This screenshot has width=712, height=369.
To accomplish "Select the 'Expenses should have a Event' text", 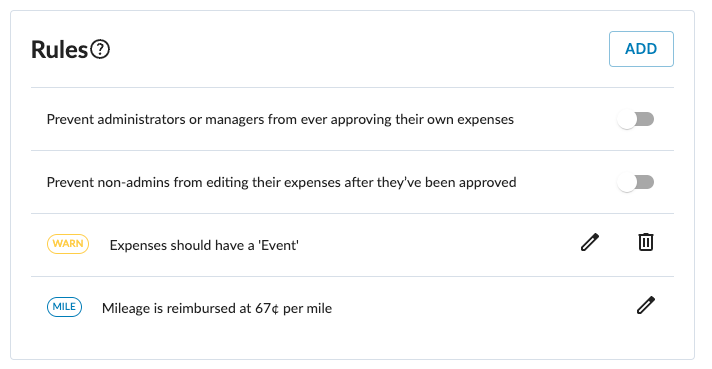I will pos(204,245).
